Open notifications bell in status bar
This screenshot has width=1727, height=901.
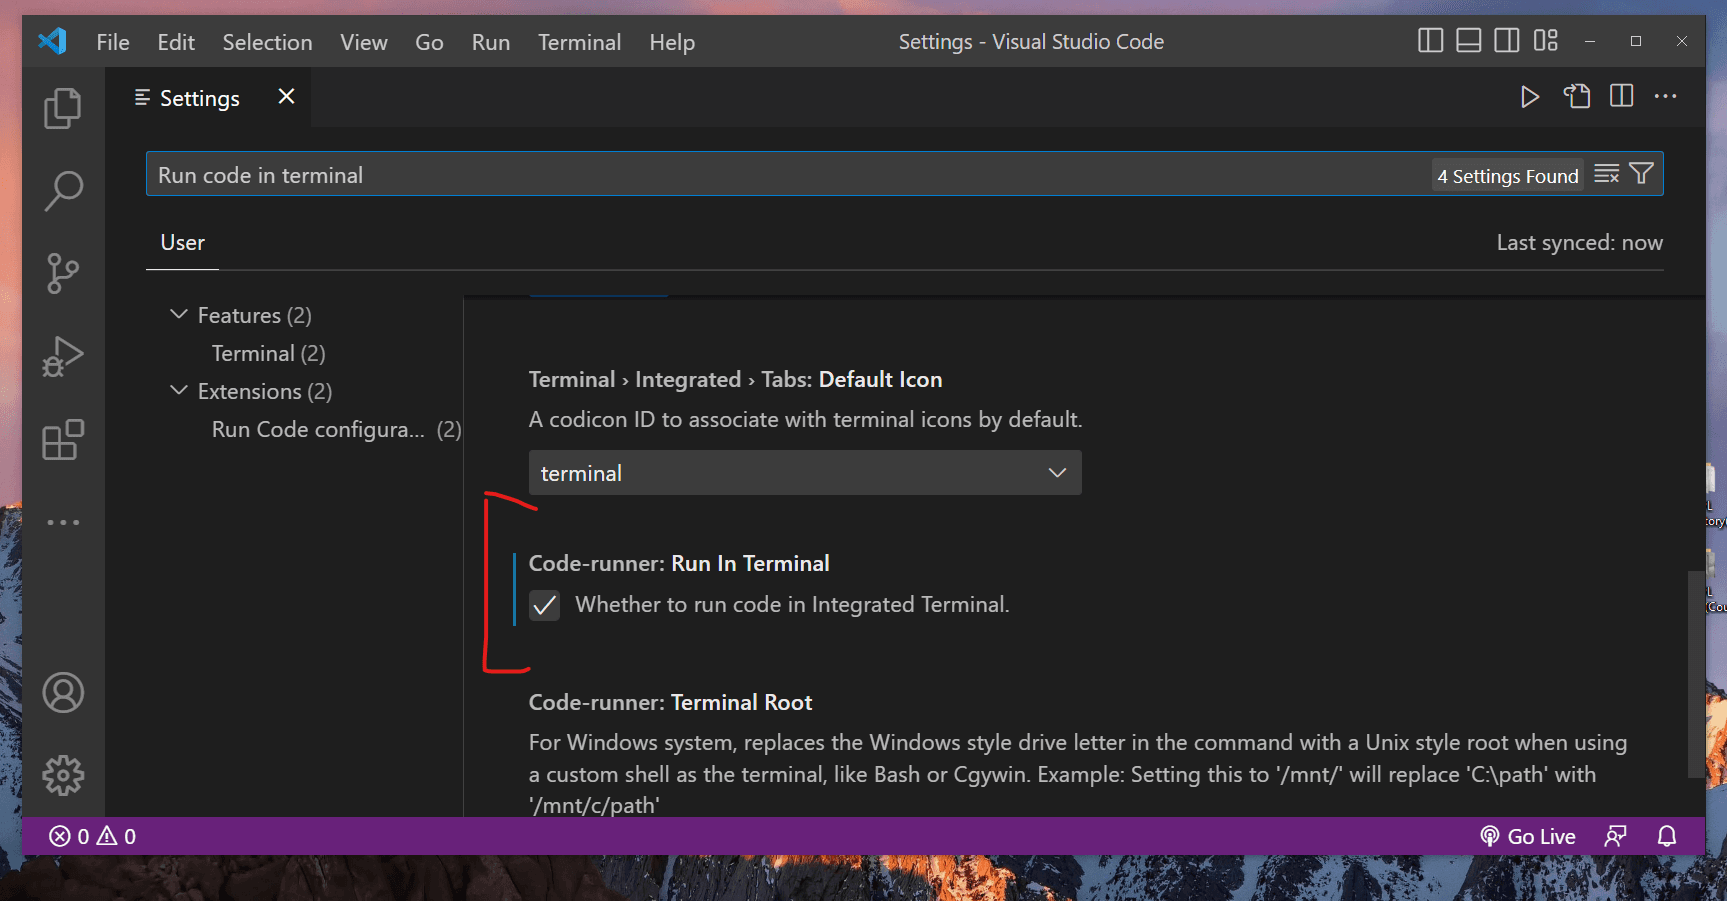(1667, 836)
